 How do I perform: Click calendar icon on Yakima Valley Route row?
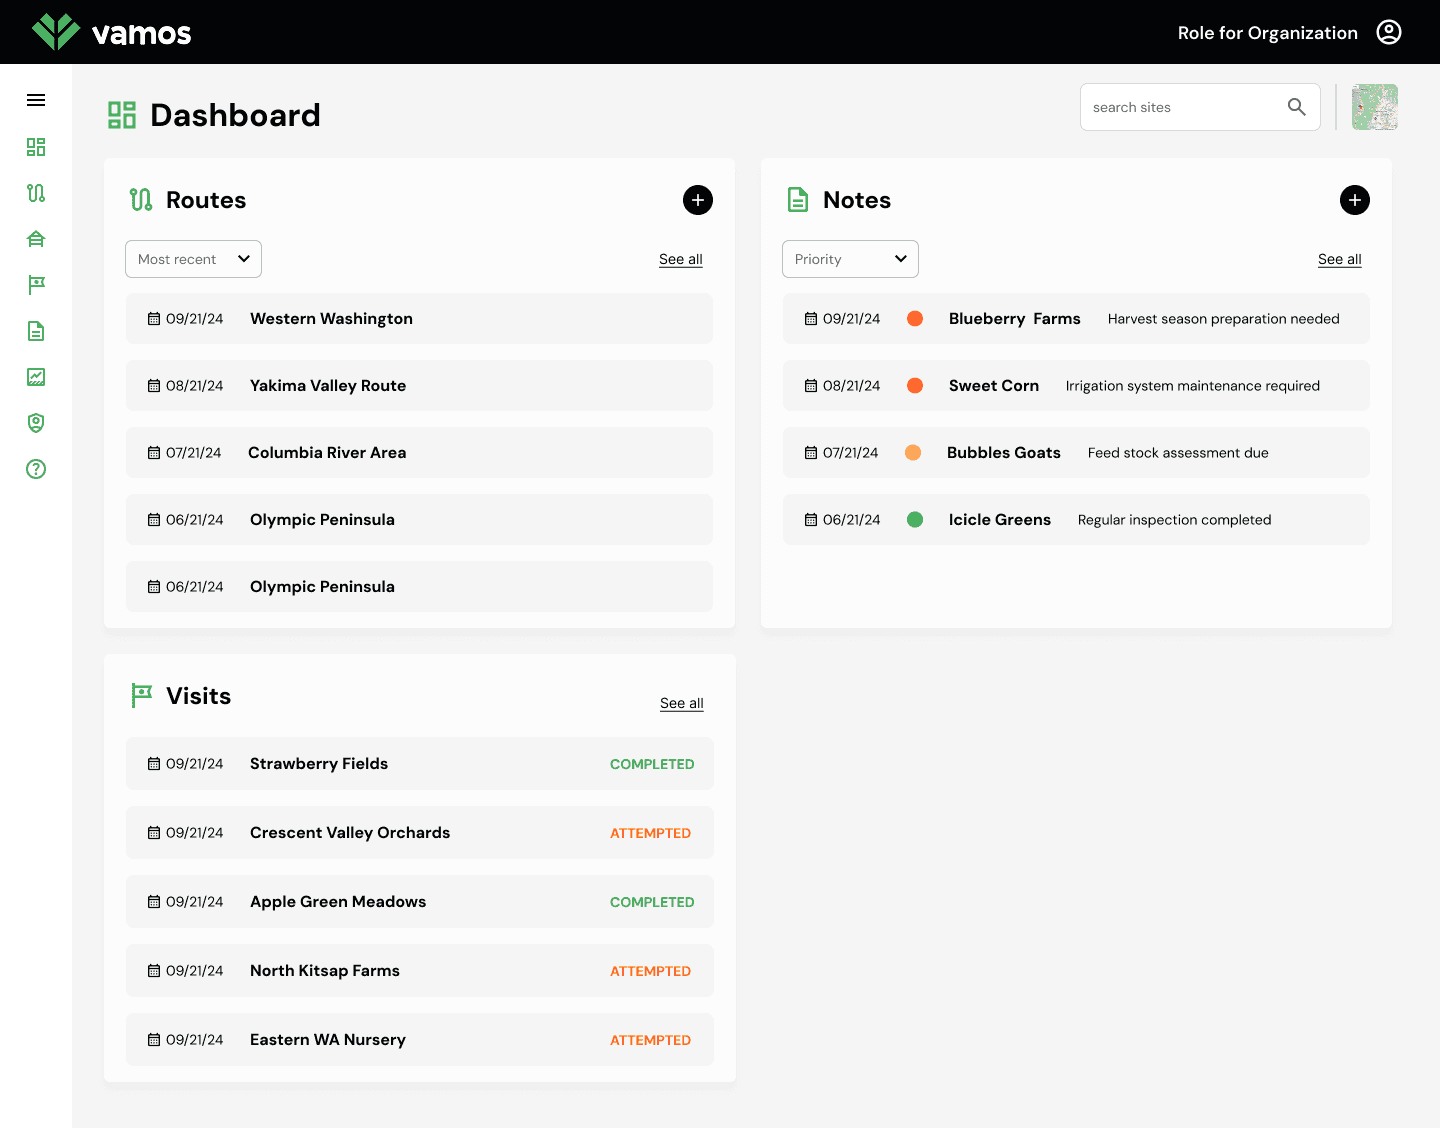tap(154, 386)
